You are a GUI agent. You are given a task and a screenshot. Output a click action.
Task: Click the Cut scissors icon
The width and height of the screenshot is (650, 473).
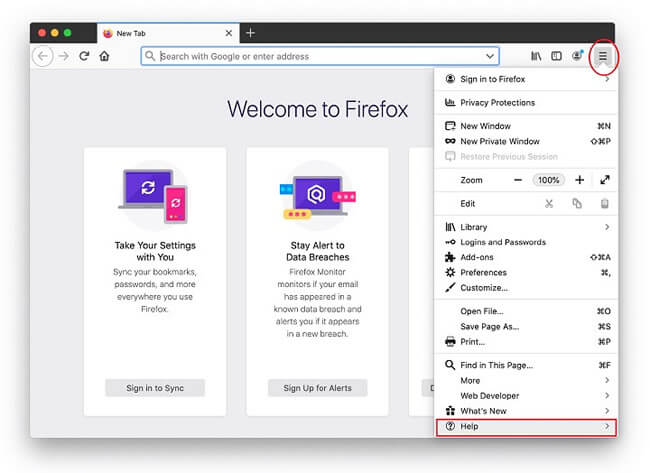(x=549, y=204)
